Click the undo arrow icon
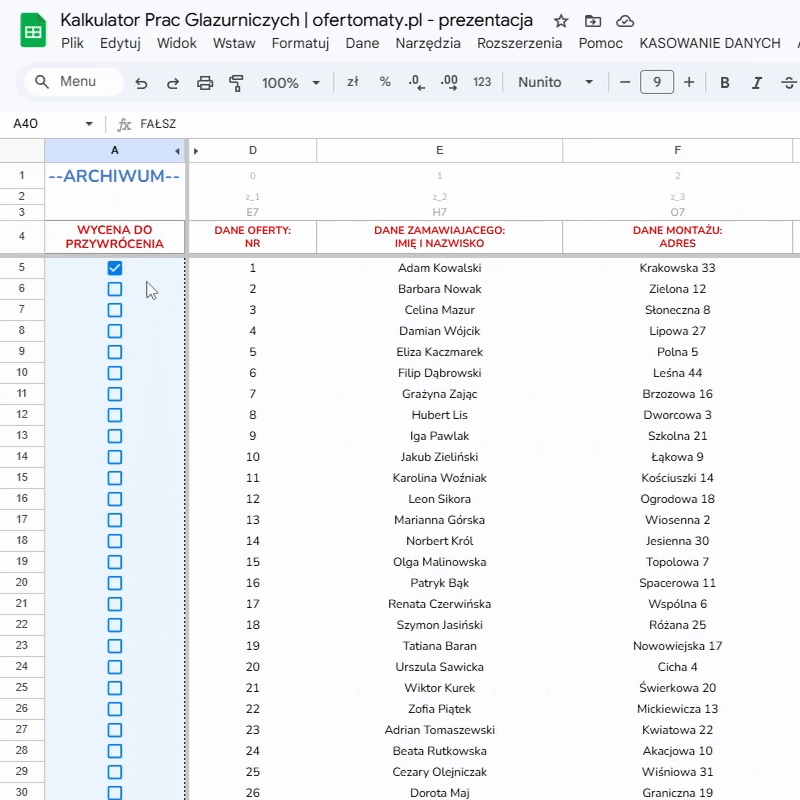This screenshot has width=800, height=800. tap(141, 83)
